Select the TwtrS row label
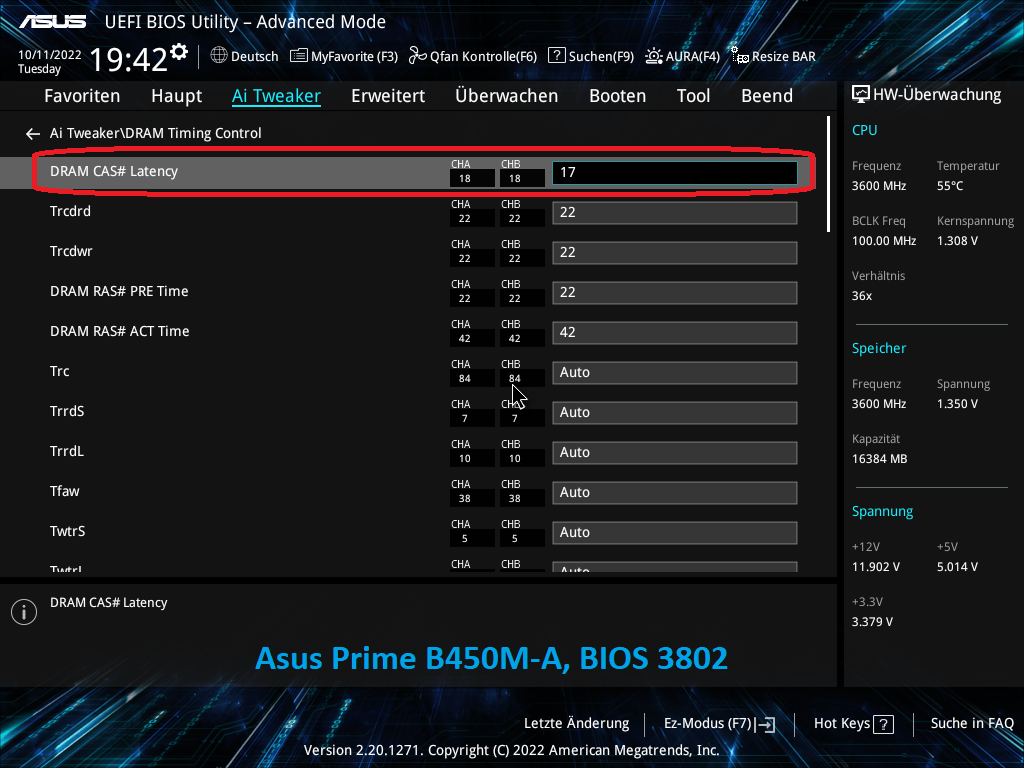Screen dimensions: 1024x768 point(67,532)
